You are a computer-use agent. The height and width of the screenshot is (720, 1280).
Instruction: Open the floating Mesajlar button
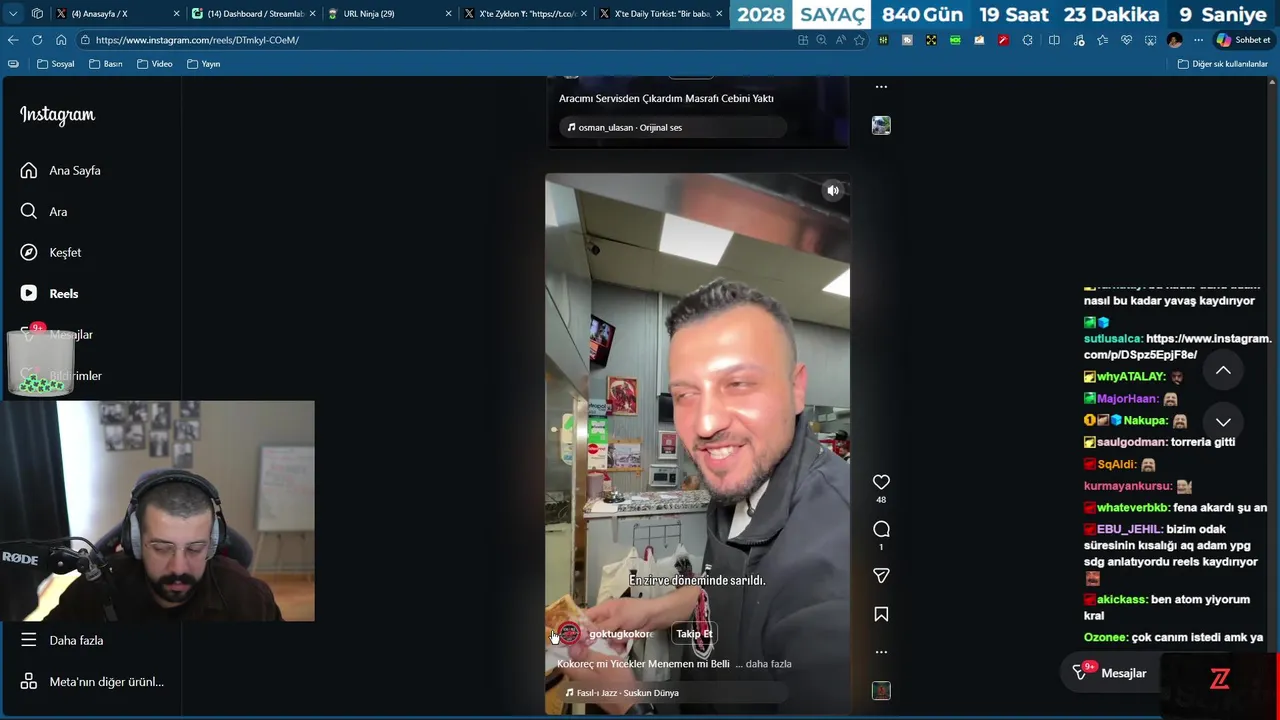[x=1110, y=673]
